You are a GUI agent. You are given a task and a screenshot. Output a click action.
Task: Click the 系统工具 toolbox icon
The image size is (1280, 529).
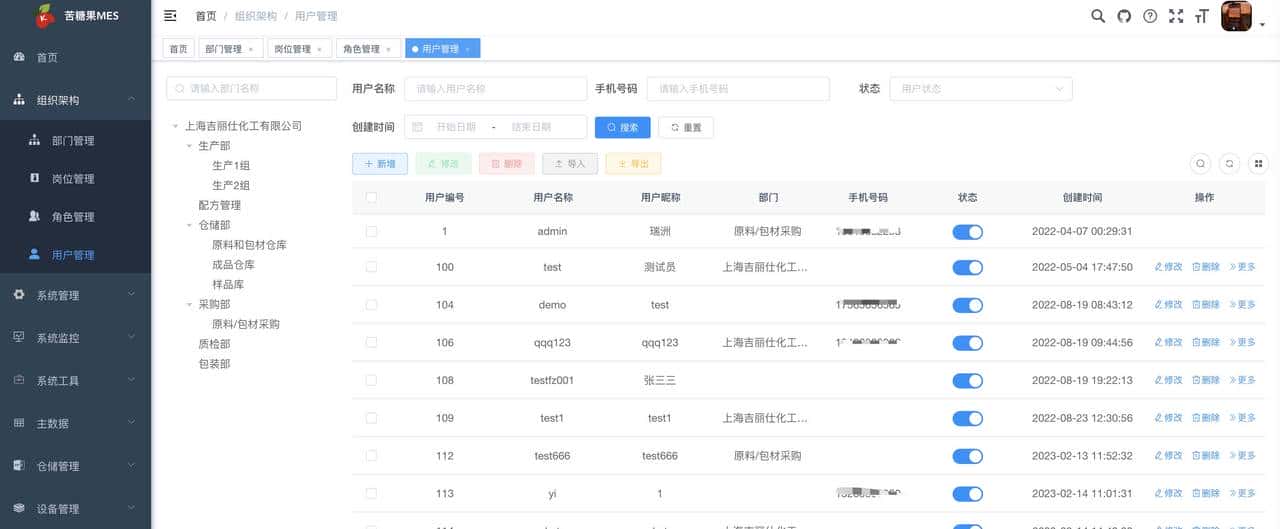pos(19,380)
